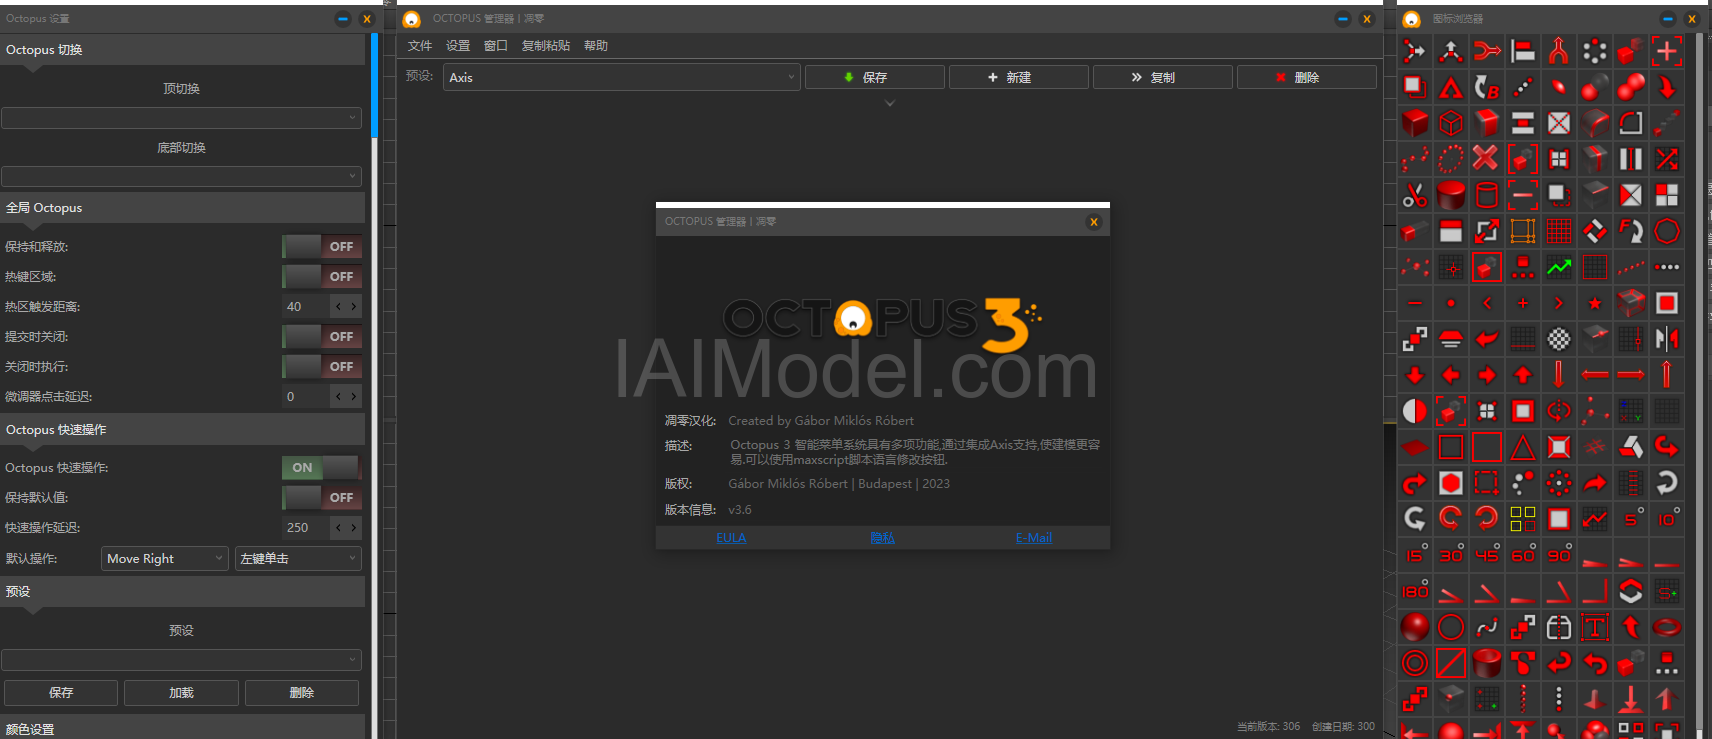Pick the curved arrow with letter B icon

1487,87
